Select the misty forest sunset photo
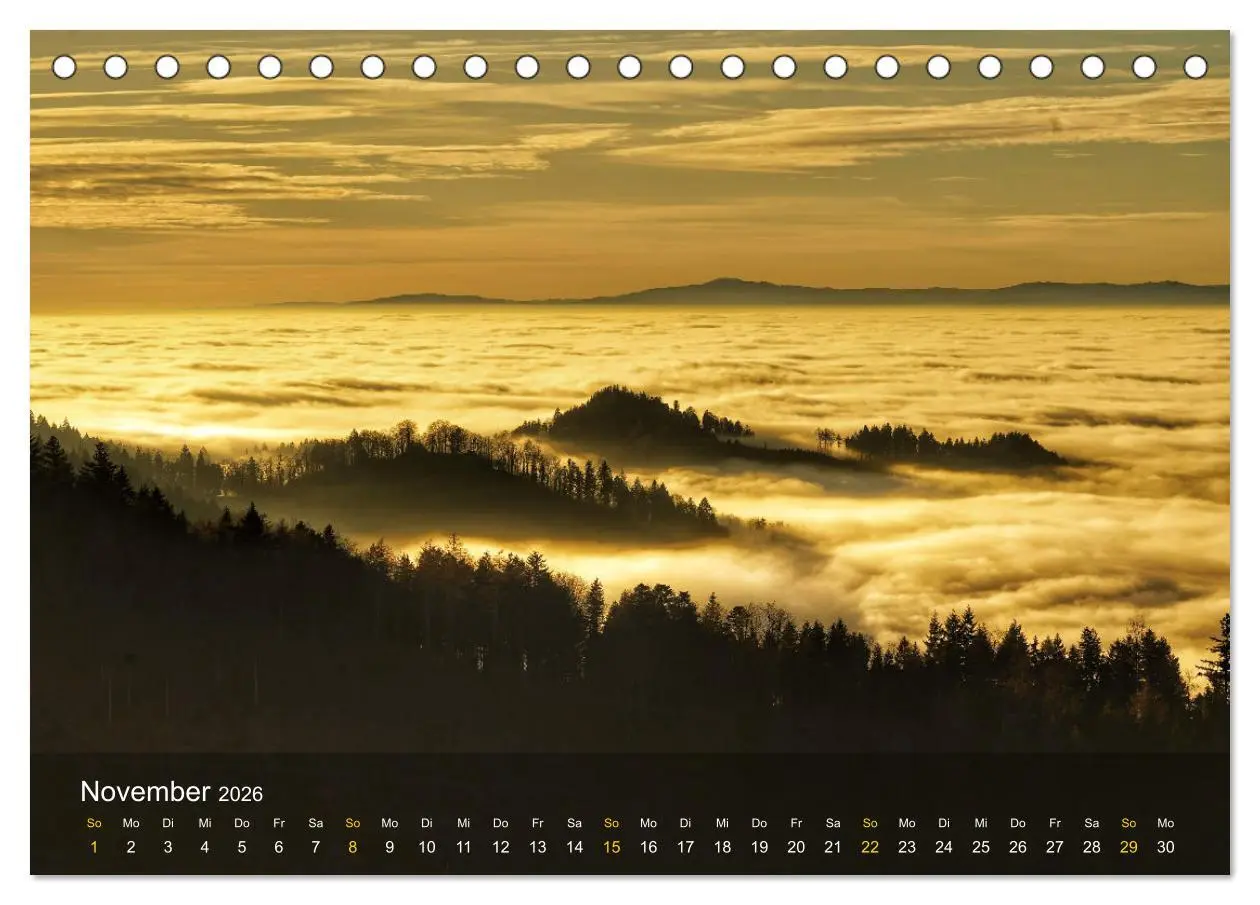The width and height of the screenshot is (1260, 905). click(630, 391)
